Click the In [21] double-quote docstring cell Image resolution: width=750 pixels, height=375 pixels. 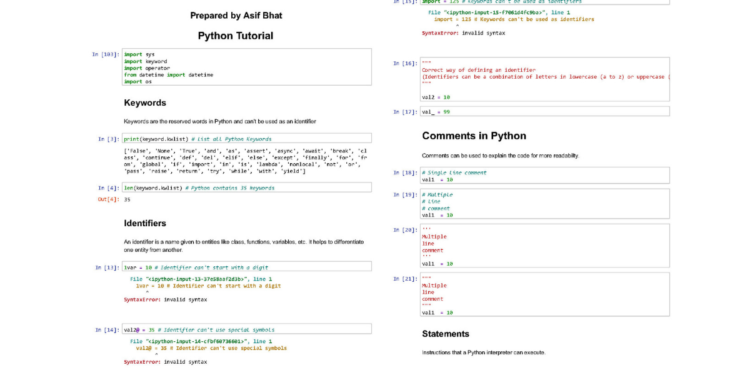(545, 295)
